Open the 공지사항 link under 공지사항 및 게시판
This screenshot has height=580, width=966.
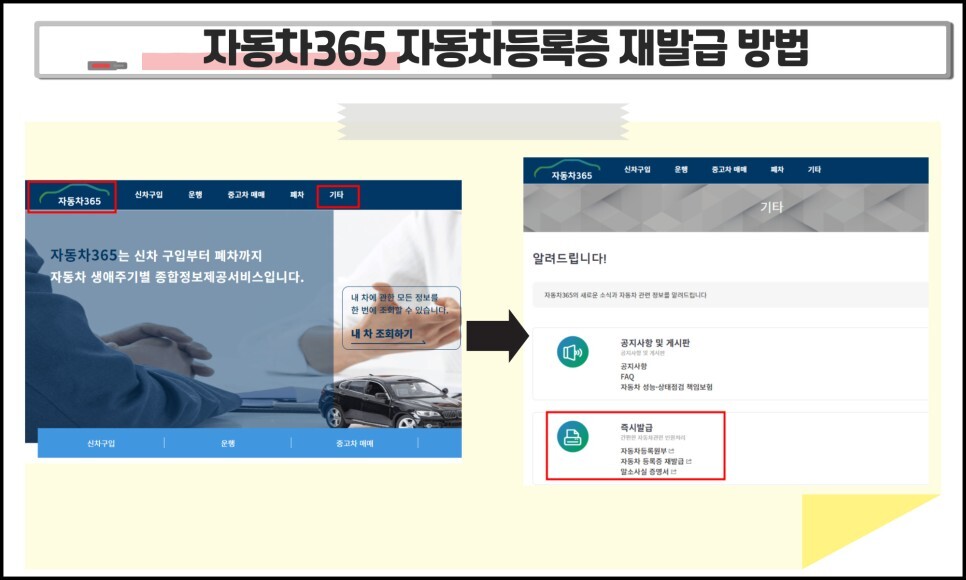point(634,366)
